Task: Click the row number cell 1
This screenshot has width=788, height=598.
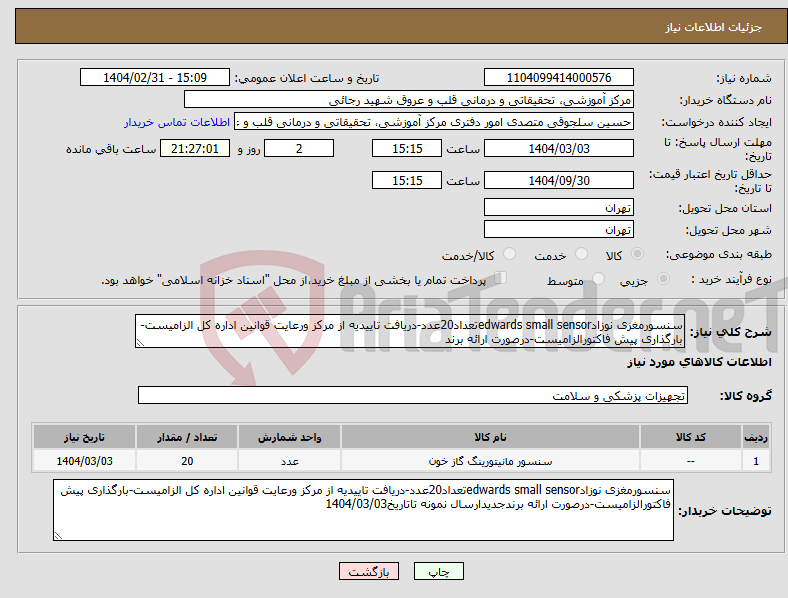Action: pos(756,461)
